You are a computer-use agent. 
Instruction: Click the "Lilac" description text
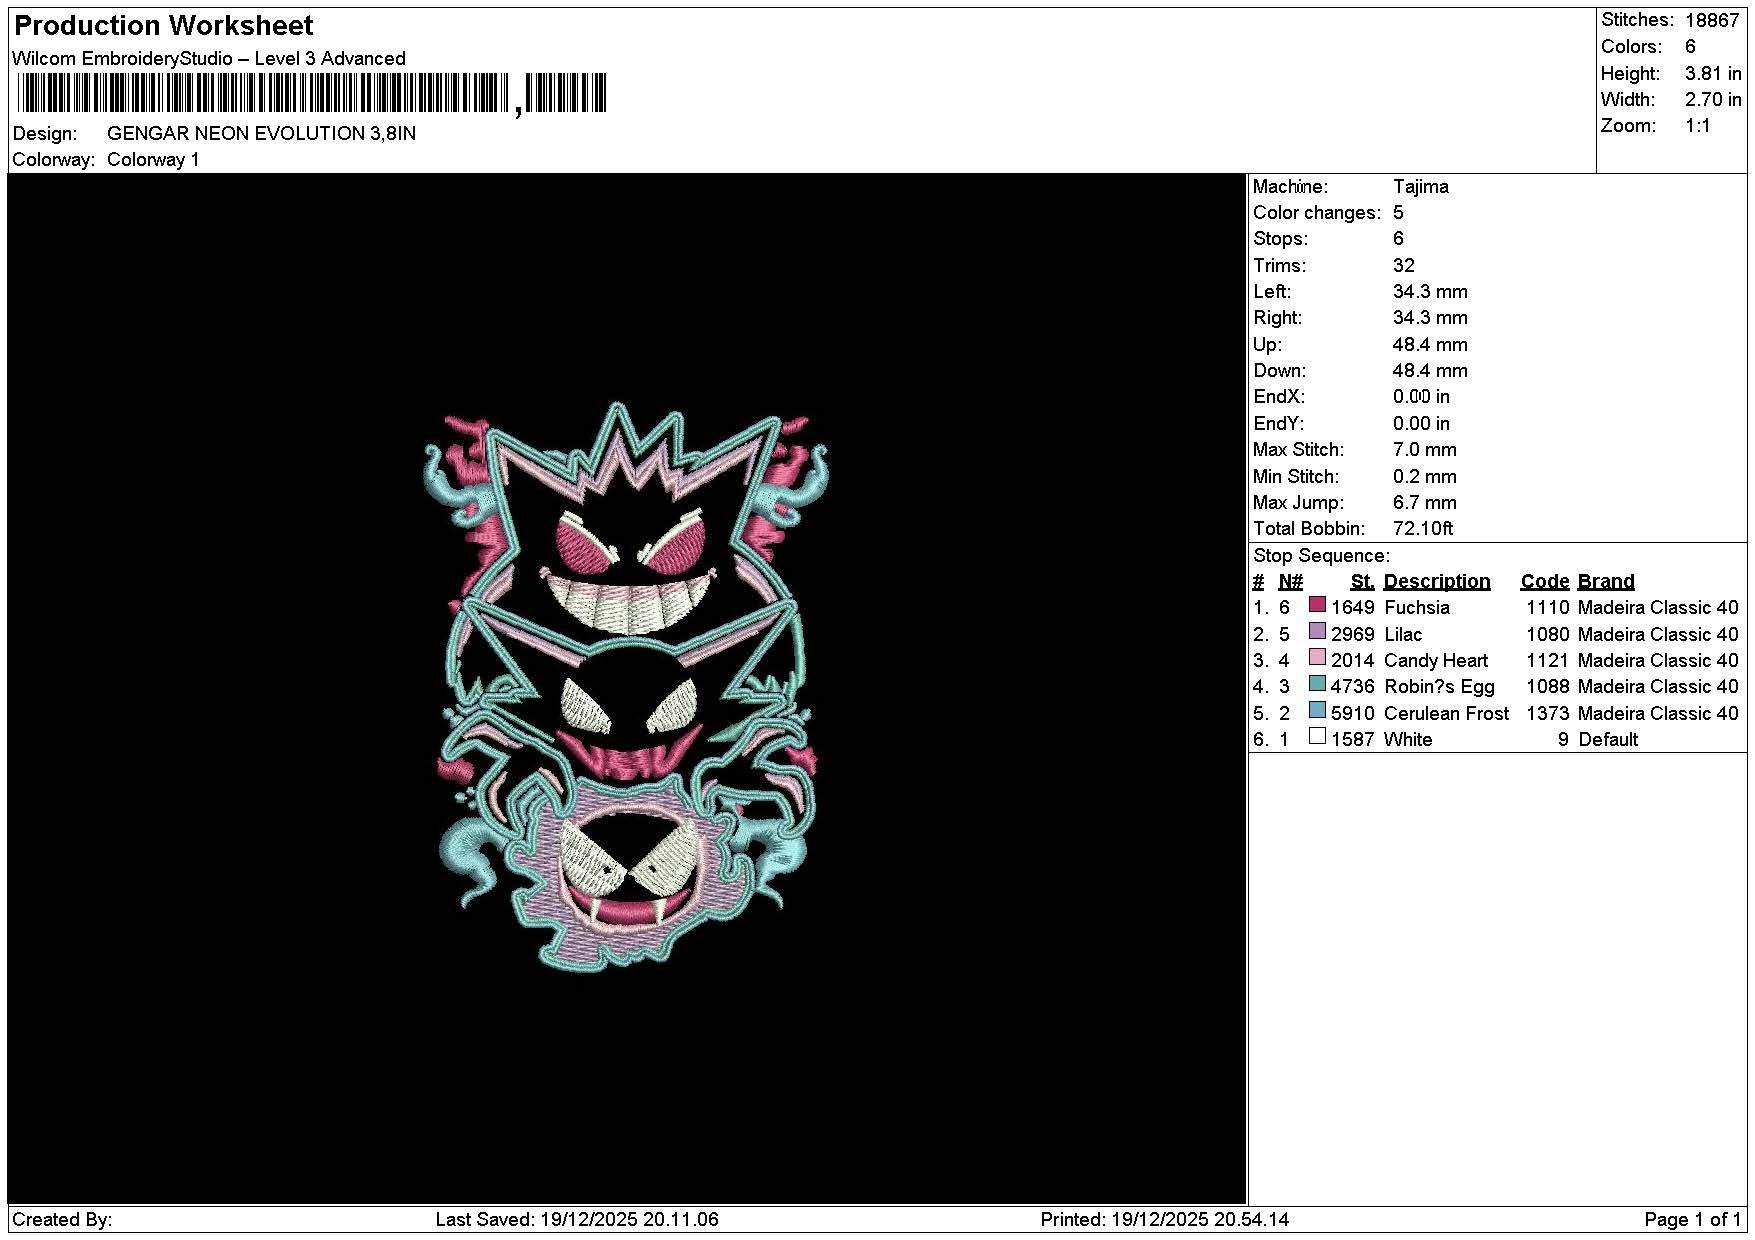[1403, 634]
